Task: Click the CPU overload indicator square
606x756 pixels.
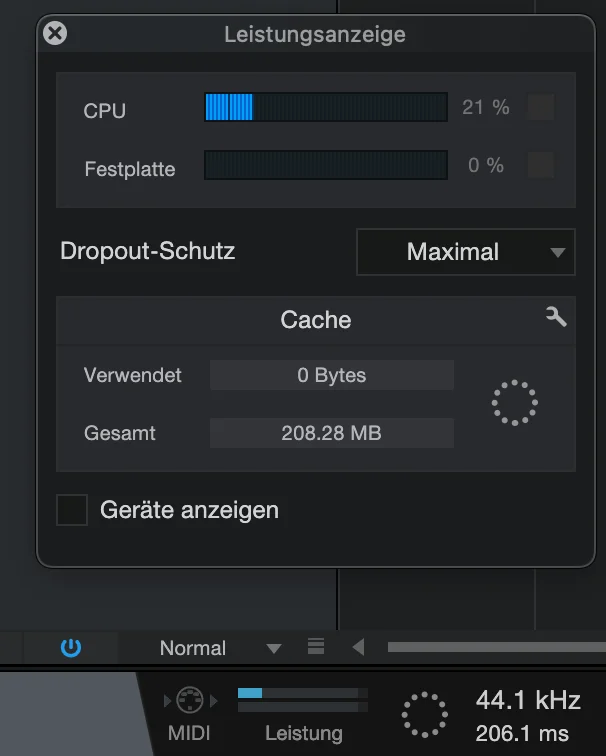Action: pos(541,107)
